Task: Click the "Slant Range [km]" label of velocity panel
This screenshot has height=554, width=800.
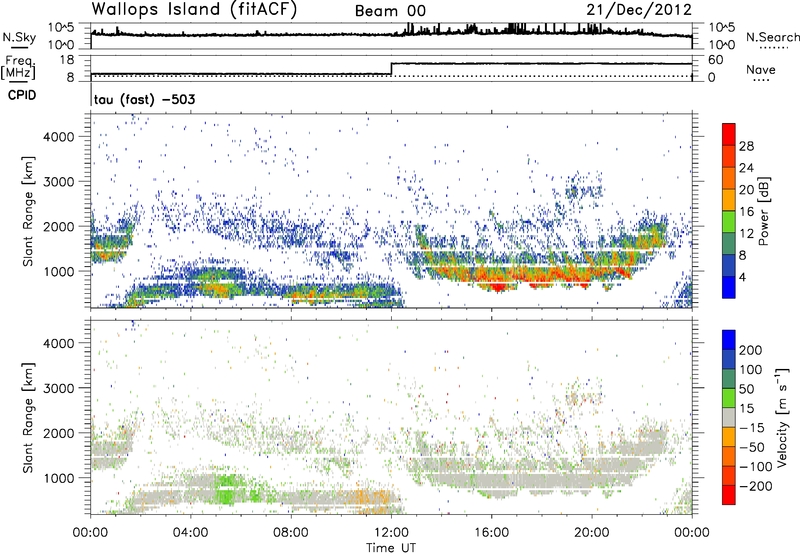Action: click(29, 417)
